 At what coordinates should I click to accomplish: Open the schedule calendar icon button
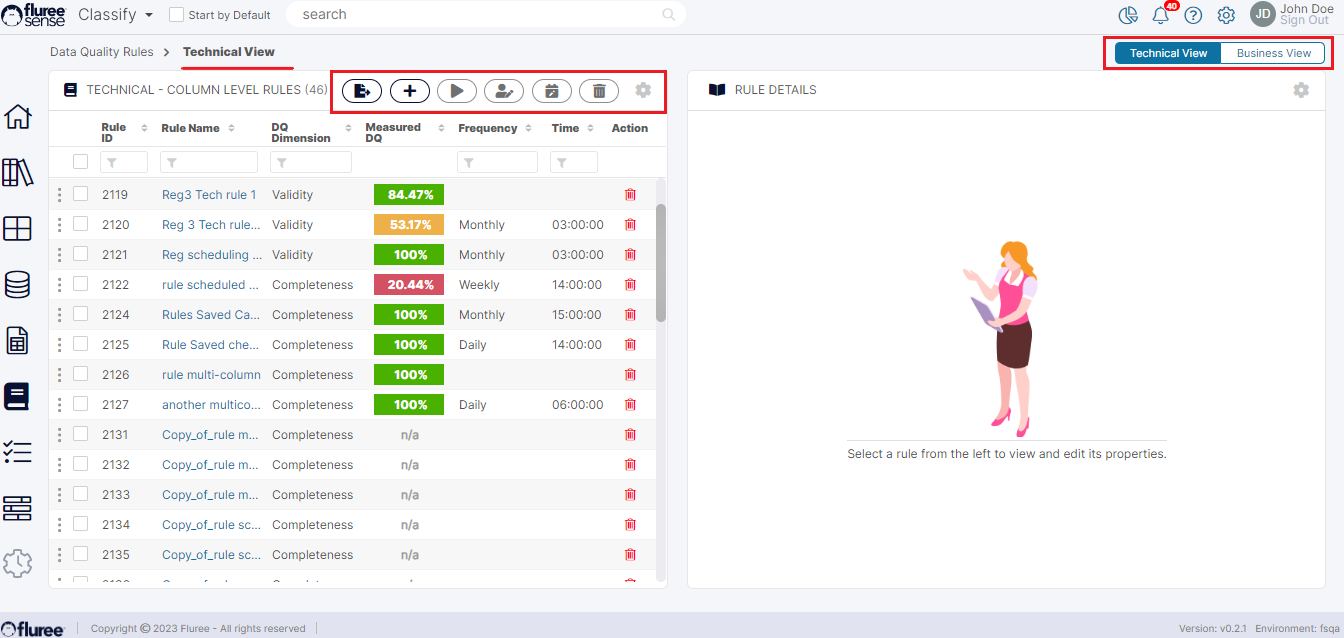551,91
